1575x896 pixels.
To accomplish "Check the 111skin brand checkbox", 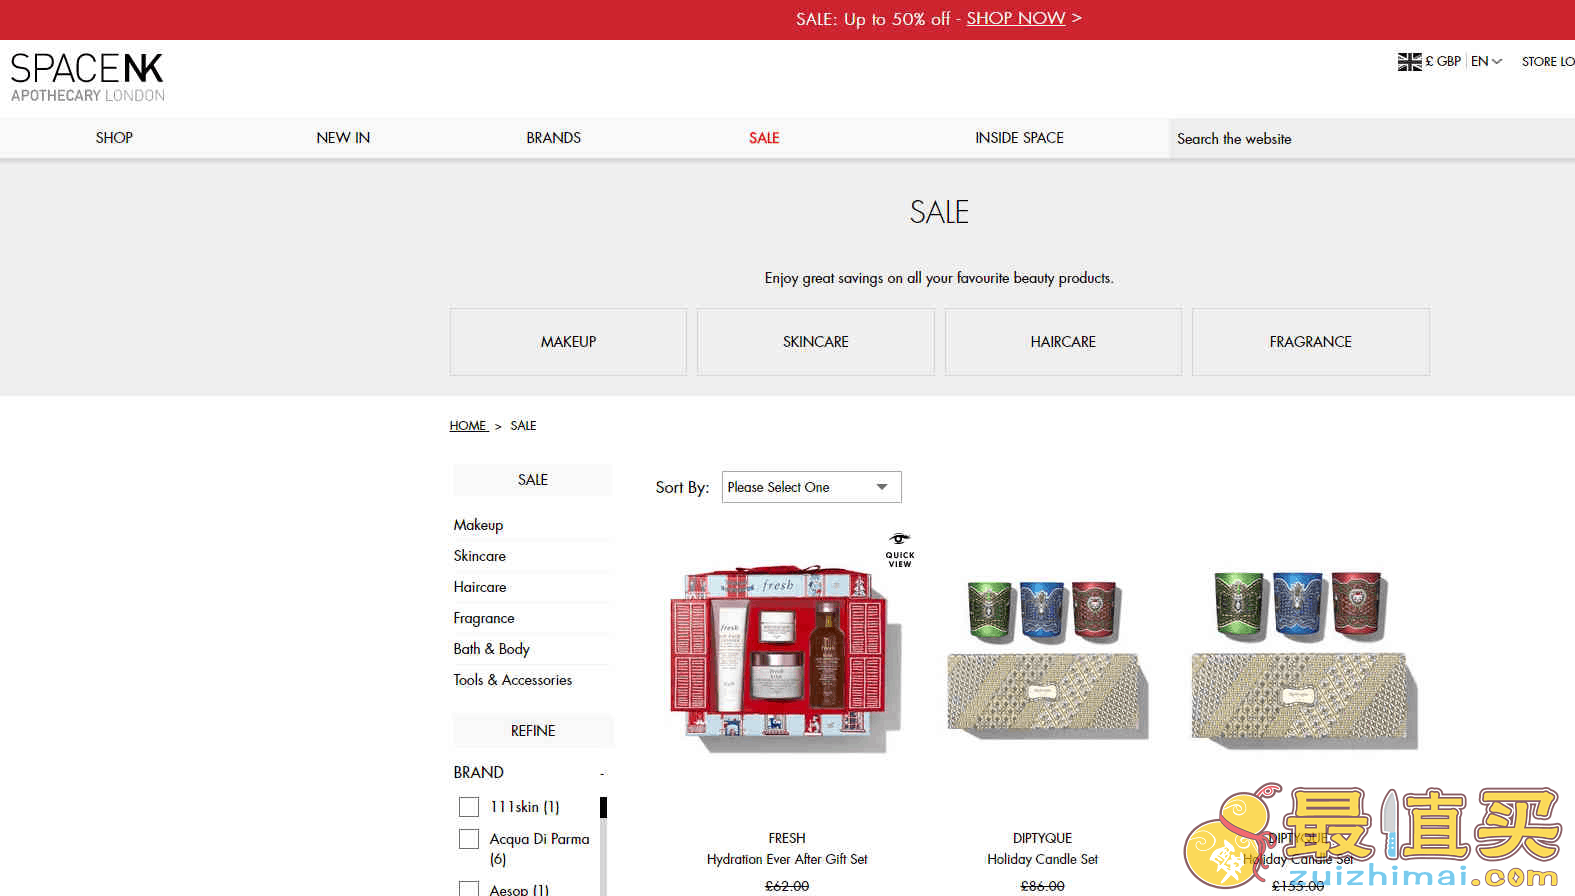I will [469, 807].
